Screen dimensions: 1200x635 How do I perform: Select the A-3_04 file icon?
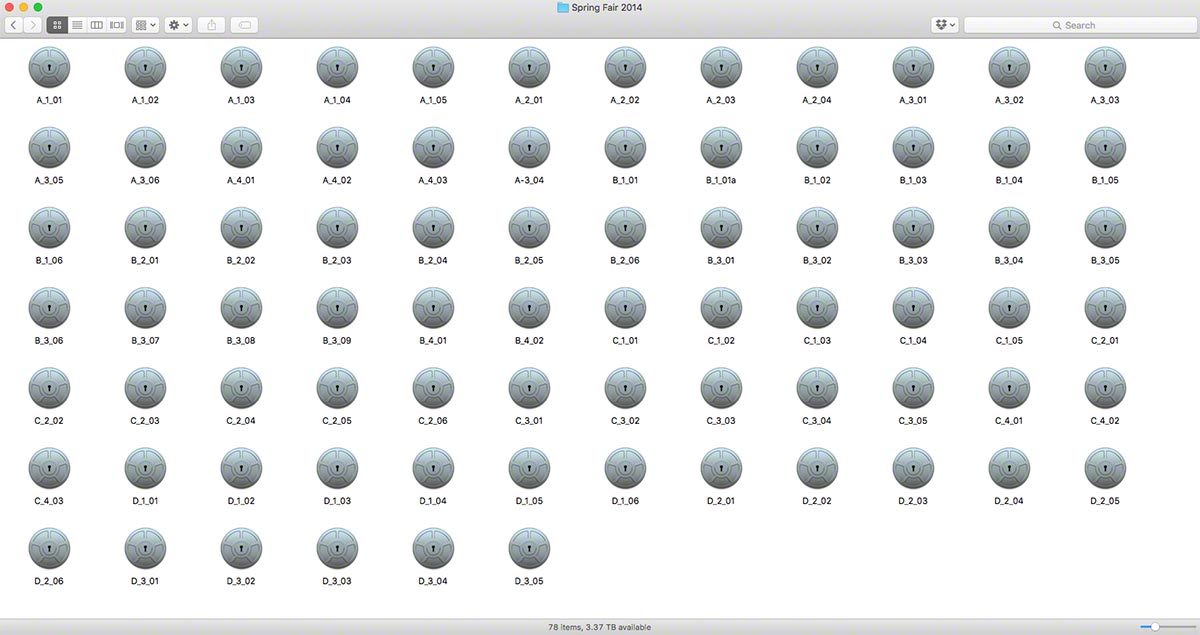[x=530, y=149]
